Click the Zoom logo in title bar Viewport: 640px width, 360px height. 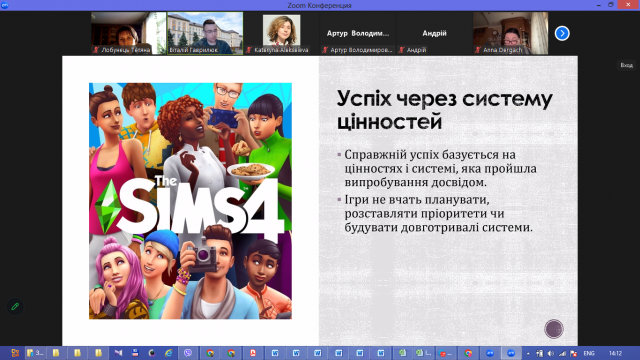(4, 5)
